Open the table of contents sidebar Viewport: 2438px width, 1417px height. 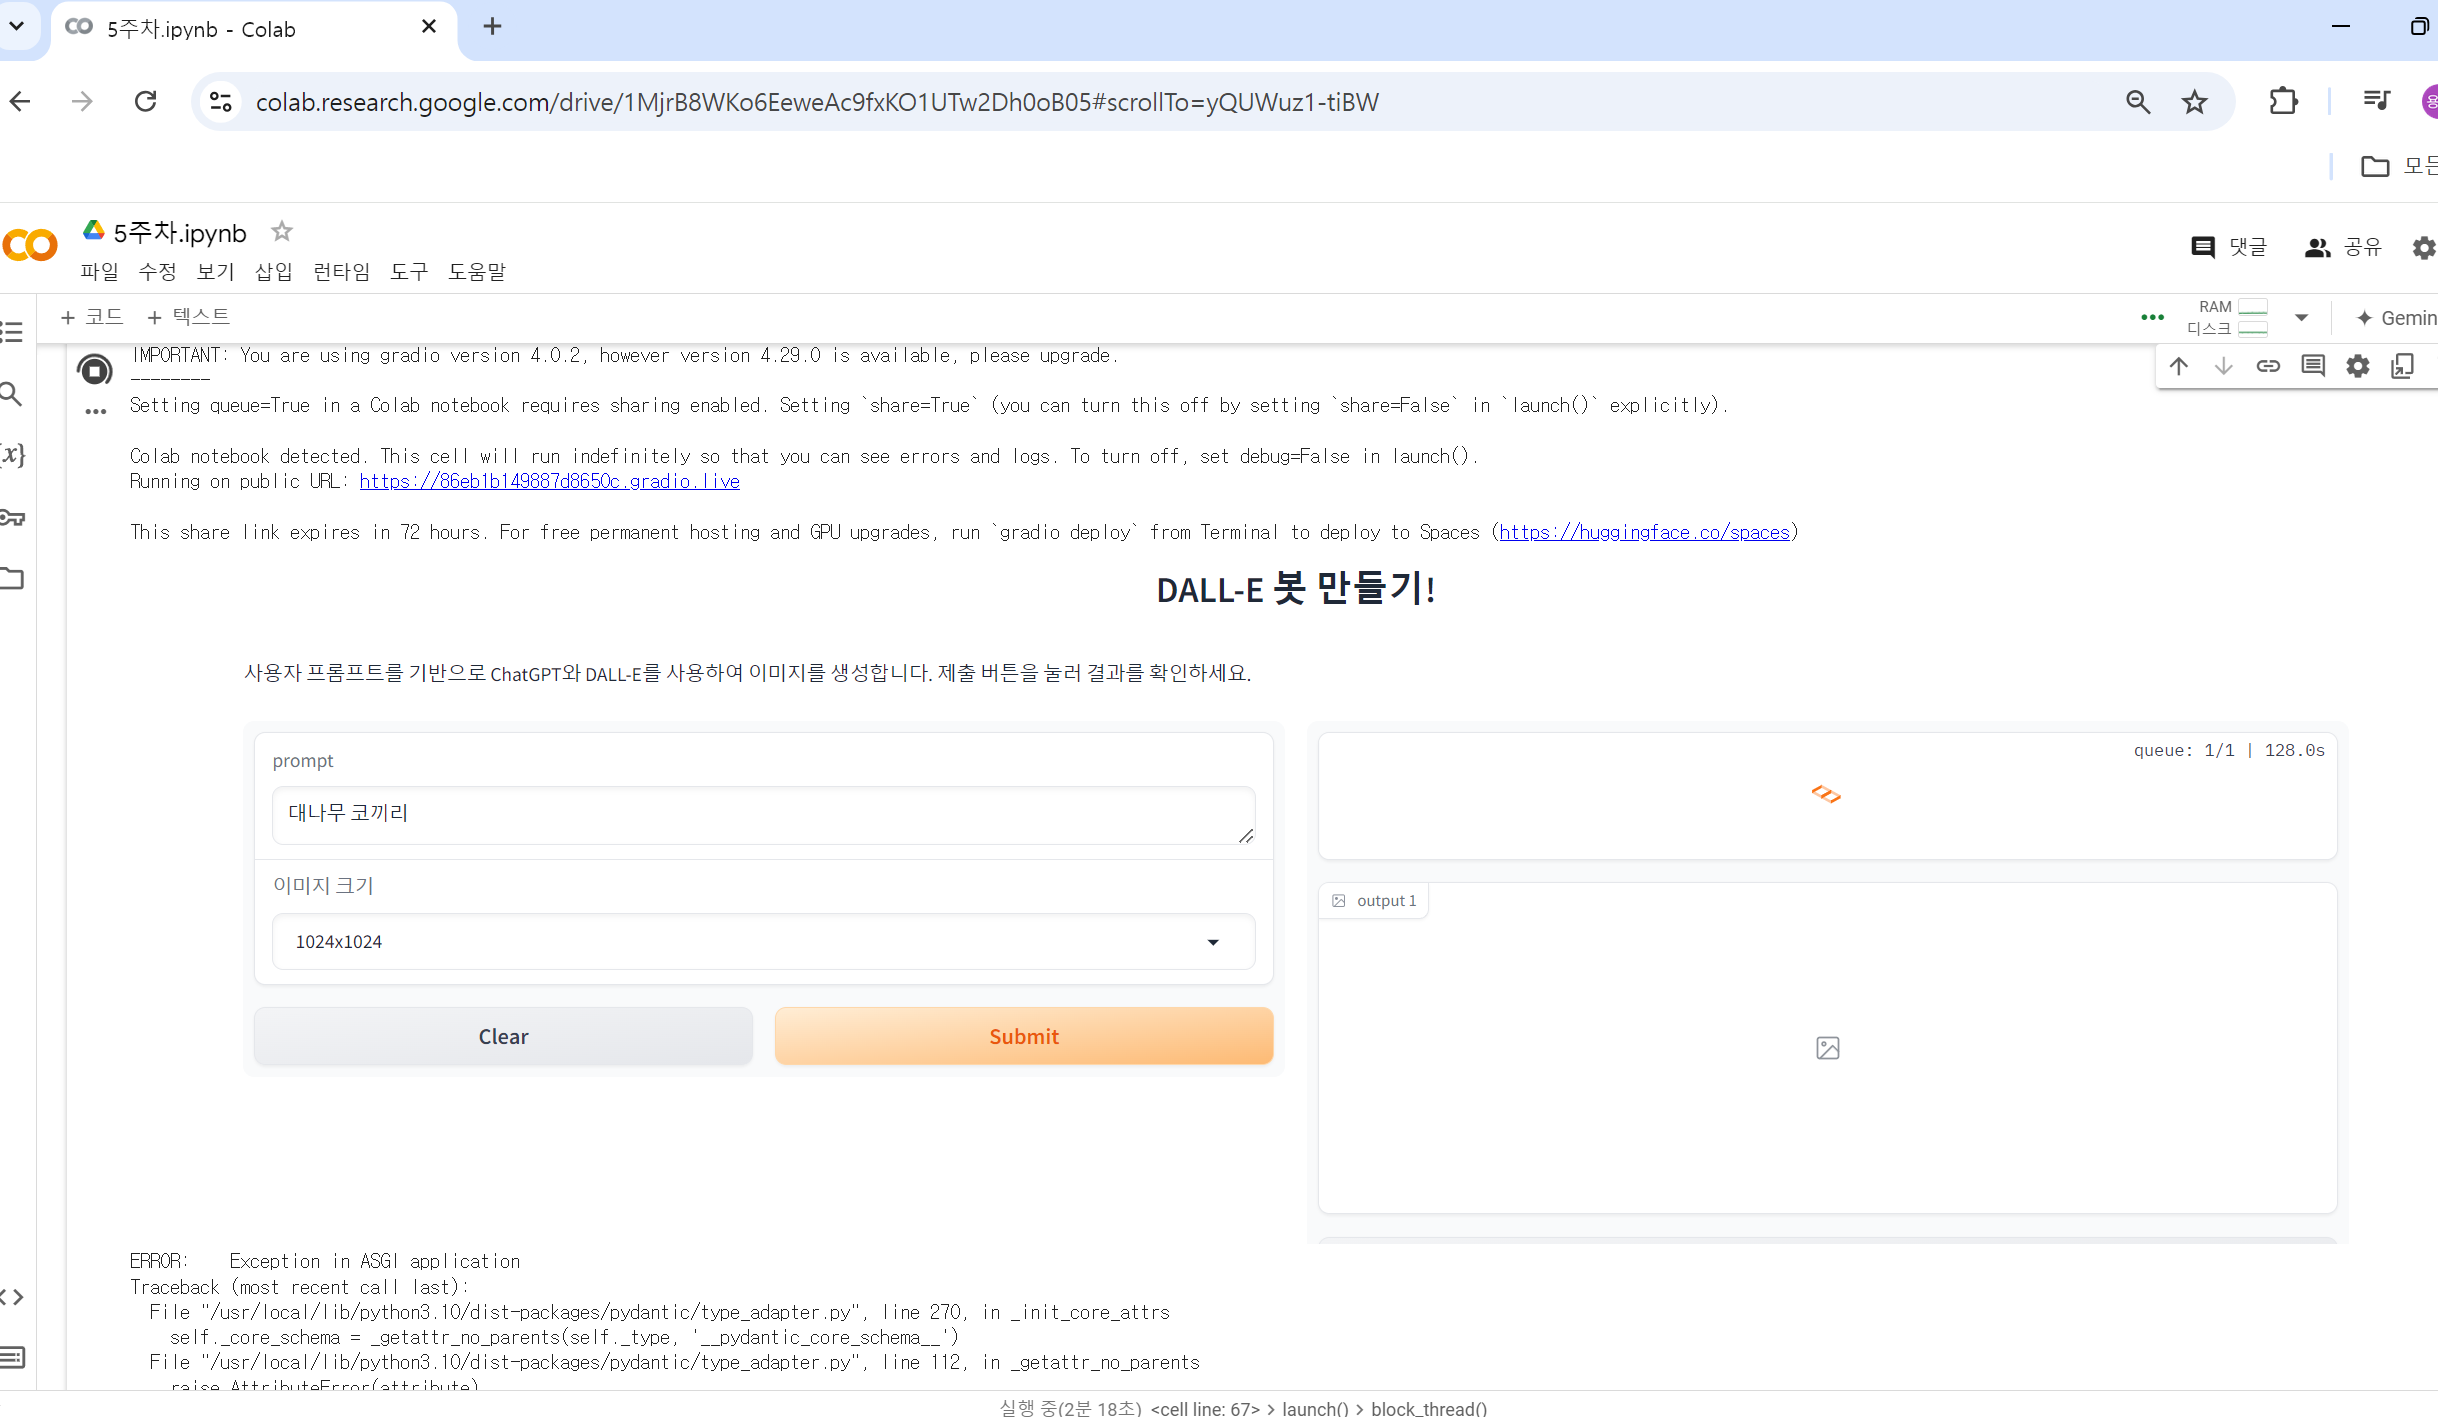[x=12, y=332]
